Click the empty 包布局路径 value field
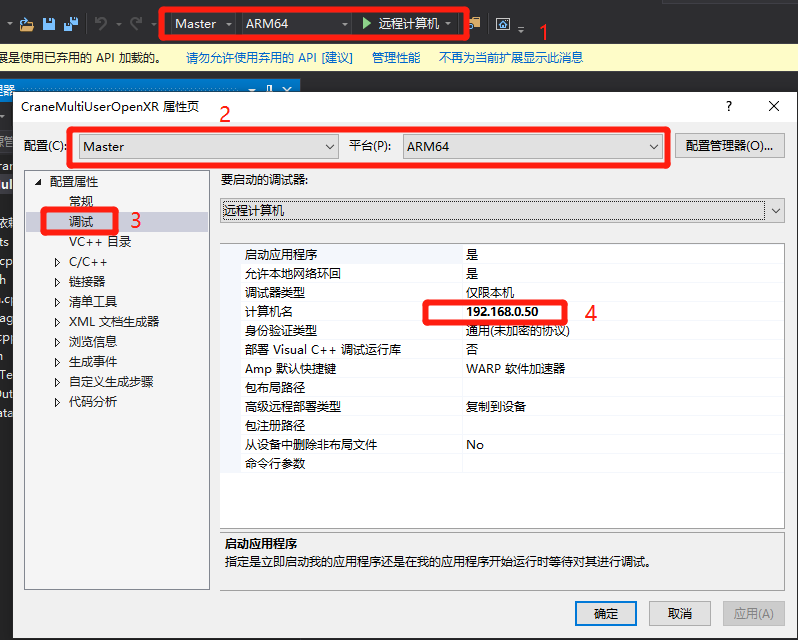 pos(623,388)
